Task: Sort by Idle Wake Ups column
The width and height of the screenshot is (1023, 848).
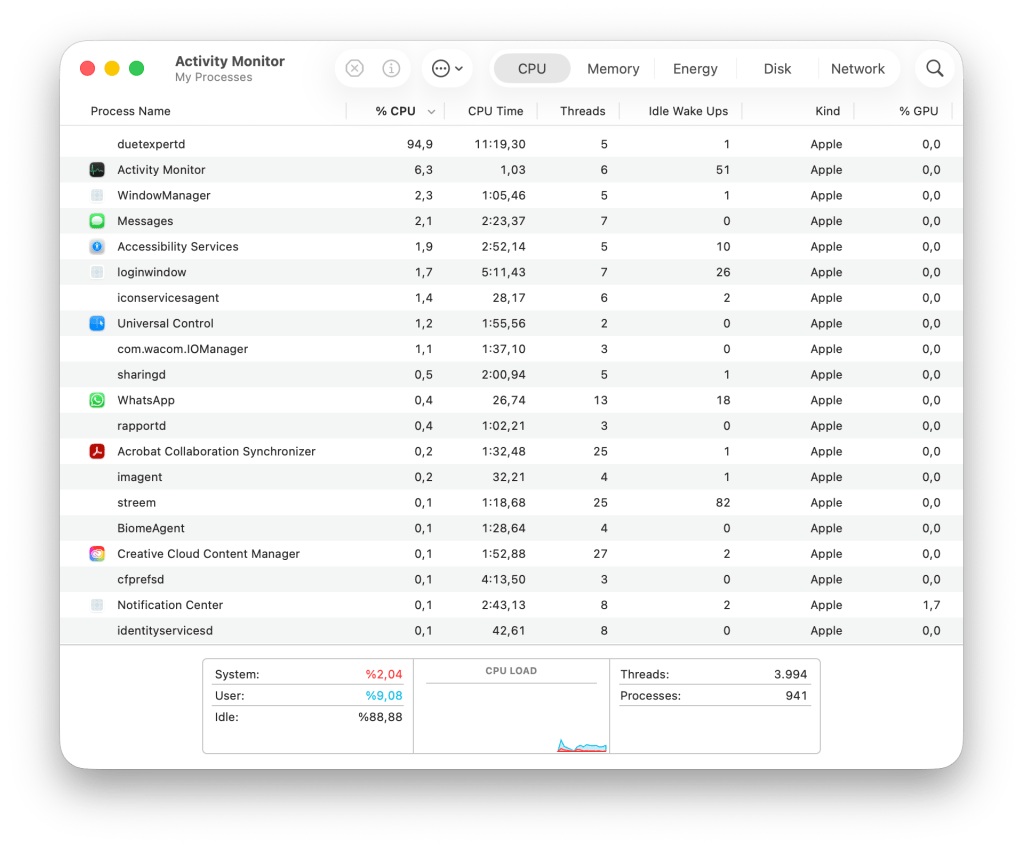Action: point(687,111)
